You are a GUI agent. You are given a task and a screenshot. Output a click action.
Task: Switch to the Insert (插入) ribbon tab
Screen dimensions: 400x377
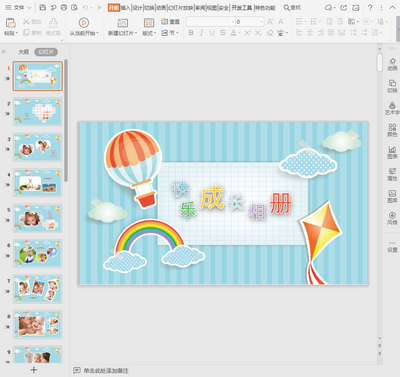(x=126, y=7)
